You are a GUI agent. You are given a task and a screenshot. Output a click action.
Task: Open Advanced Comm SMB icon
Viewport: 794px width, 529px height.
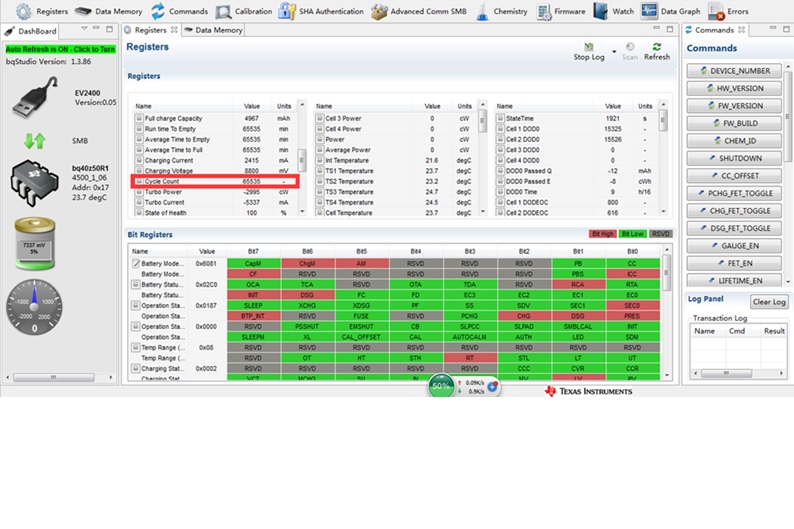pyautogui.click(x=379, y=11)
